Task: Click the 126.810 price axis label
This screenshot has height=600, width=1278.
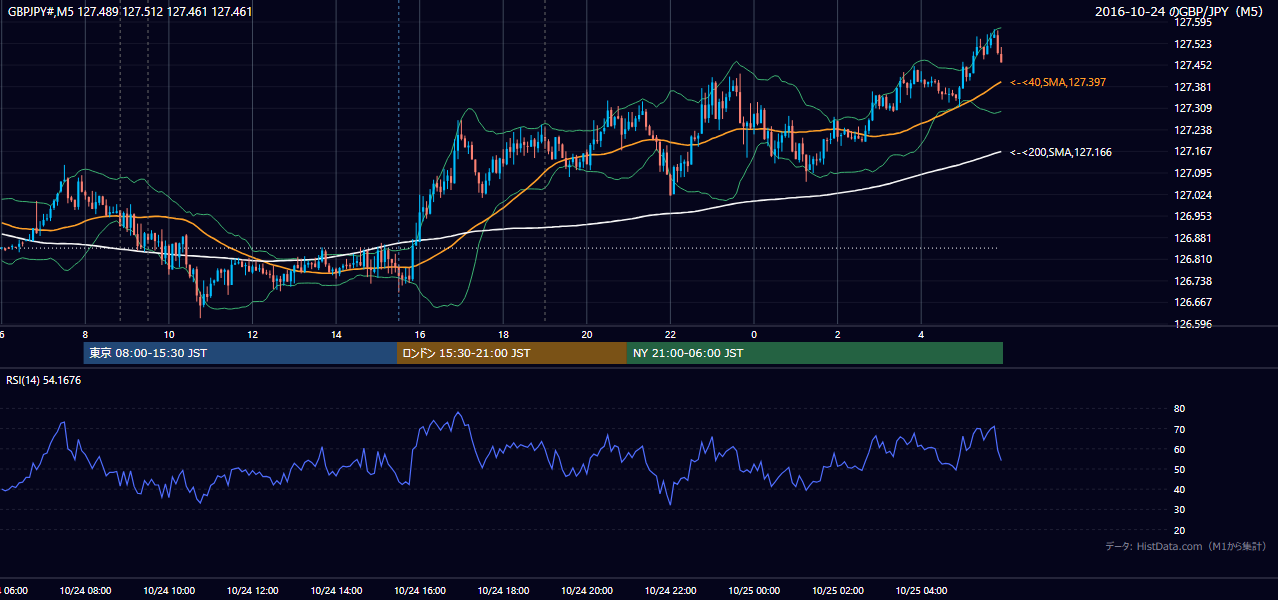Action: 1193,259
